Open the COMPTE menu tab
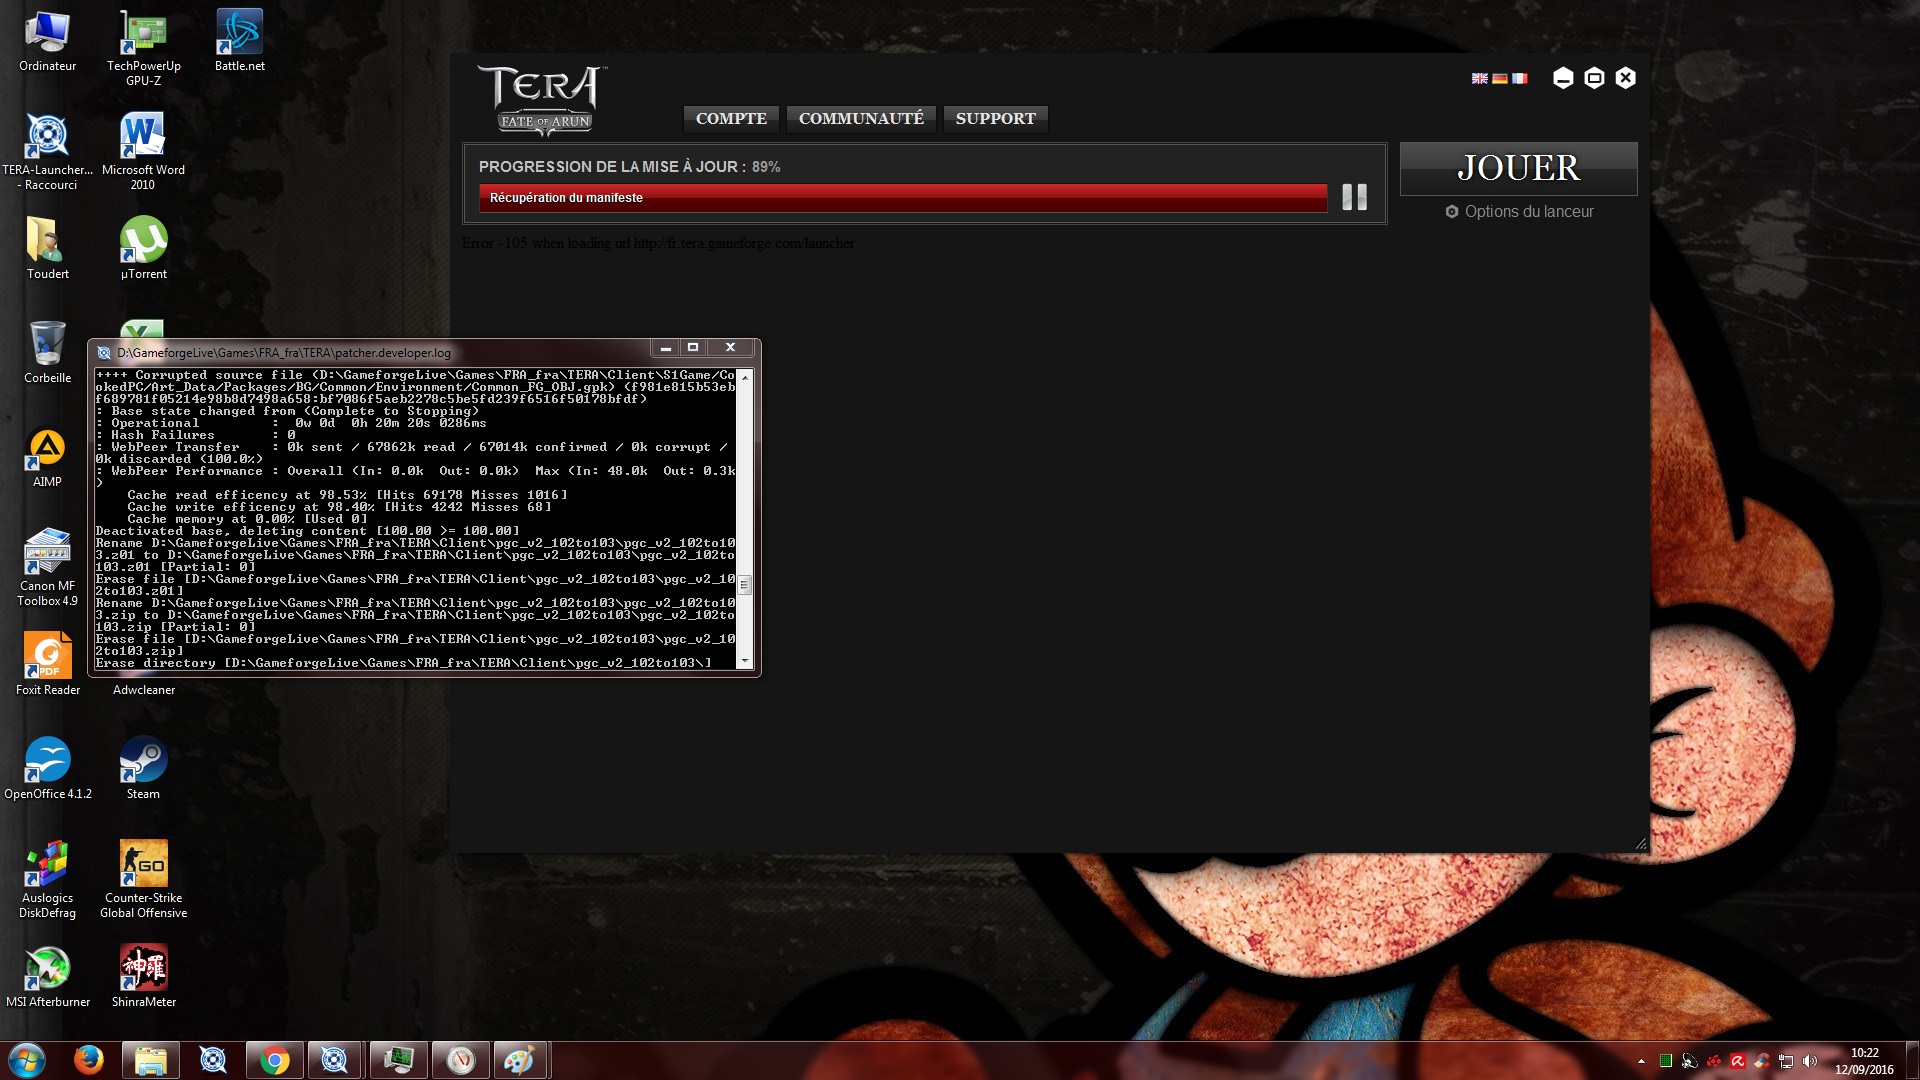 click(731, 119)
